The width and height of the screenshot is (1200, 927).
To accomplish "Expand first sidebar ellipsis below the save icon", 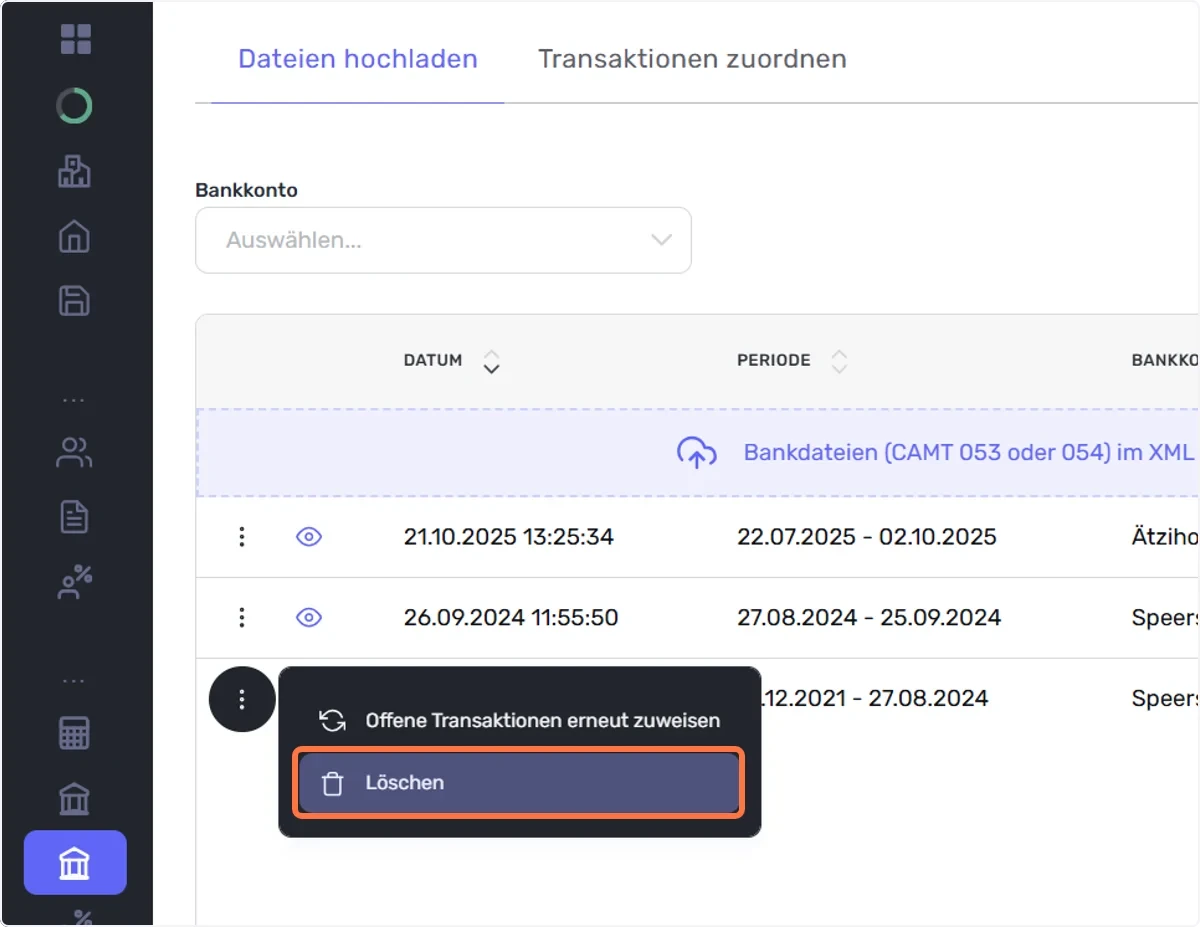I will point(74,399).
